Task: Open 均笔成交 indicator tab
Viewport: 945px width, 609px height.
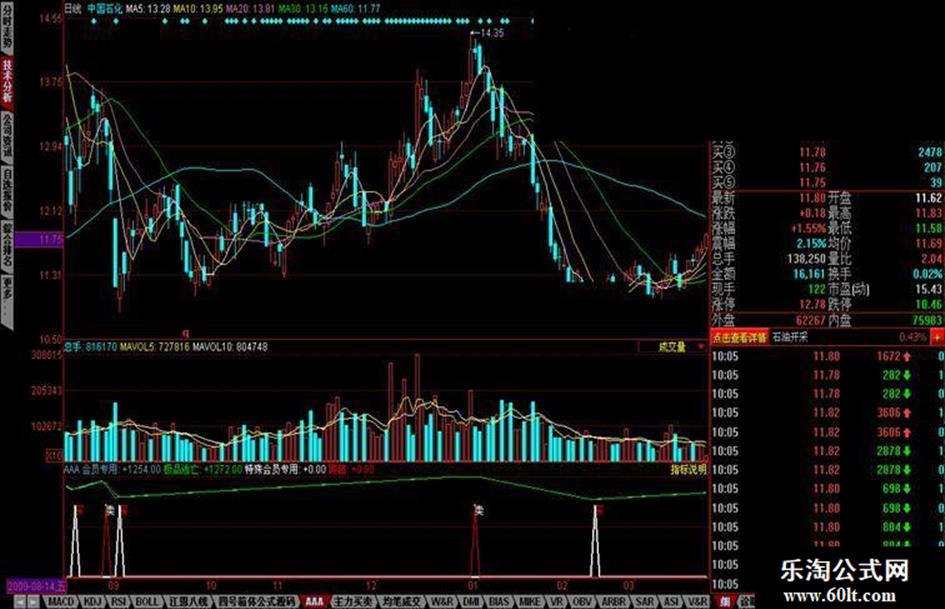Action: [x=403, y=602]
